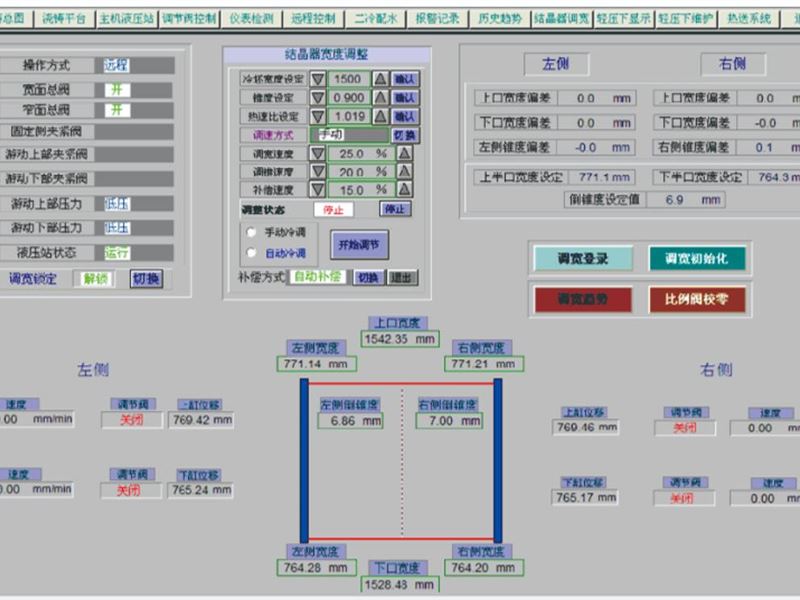Lower 调宽速度 using the down triangle
Viewport: 800px width, 600px height.
tap(318, 154)
